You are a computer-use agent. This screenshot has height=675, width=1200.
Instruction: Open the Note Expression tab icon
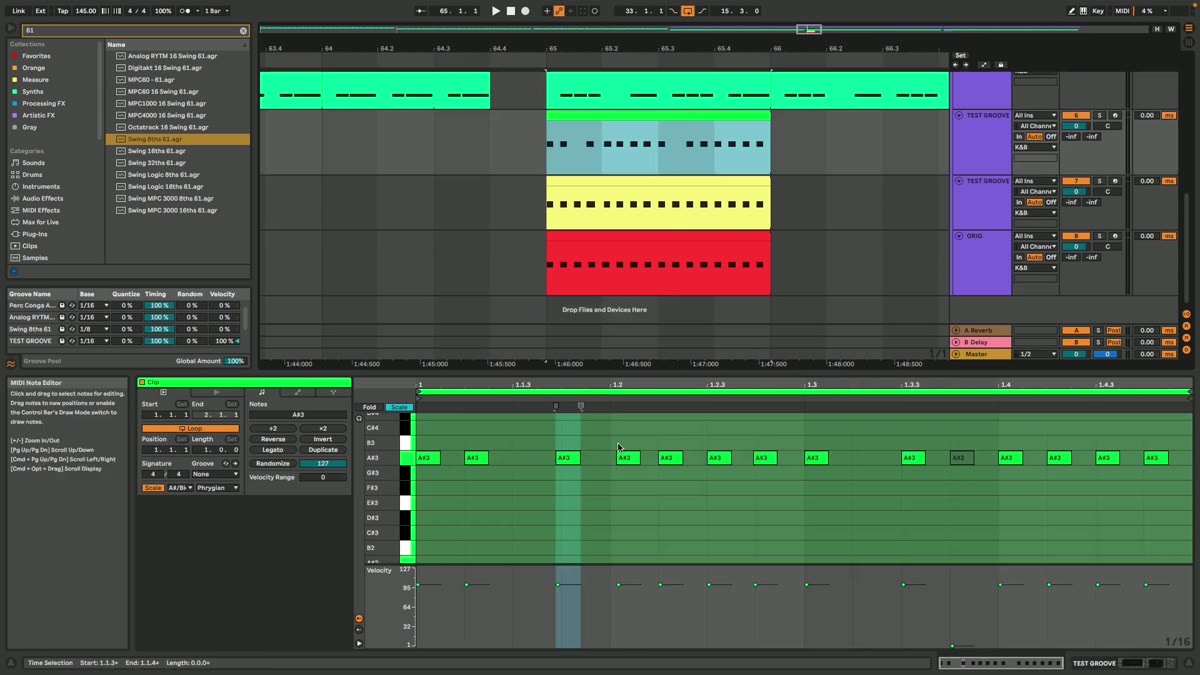(x=334, y=392)
